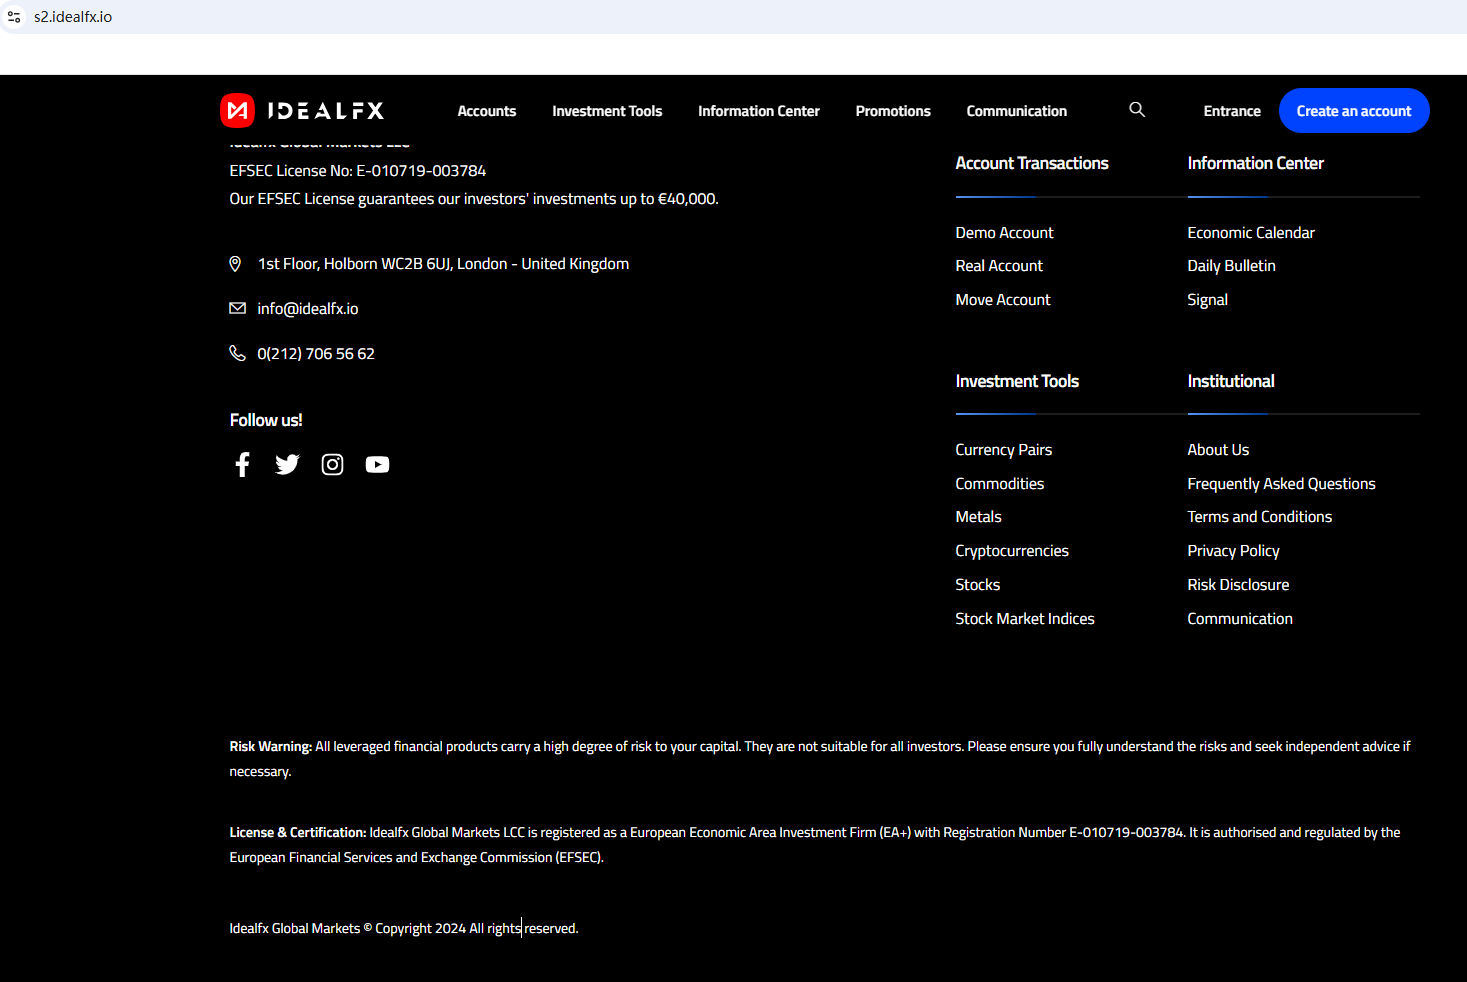The height and width of the screenshot is (982, 1467).
Task: Click the License & Certification label
Action: (x=298, y=833)
